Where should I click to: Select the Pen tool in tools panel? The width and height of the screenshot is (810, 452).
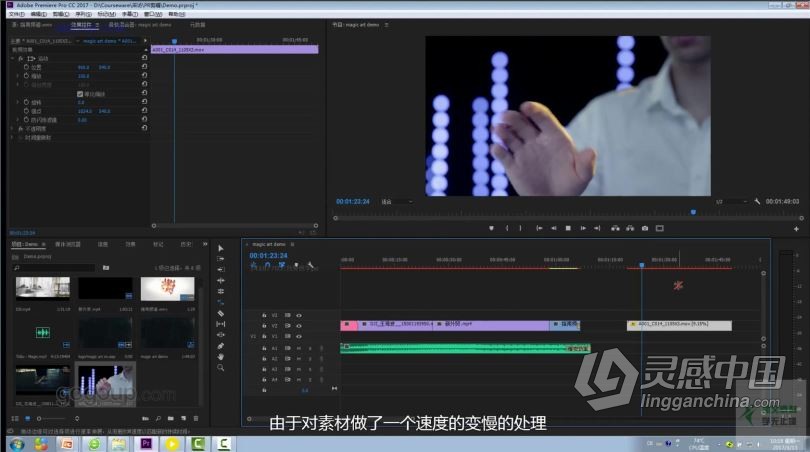[x=221, y=345]
